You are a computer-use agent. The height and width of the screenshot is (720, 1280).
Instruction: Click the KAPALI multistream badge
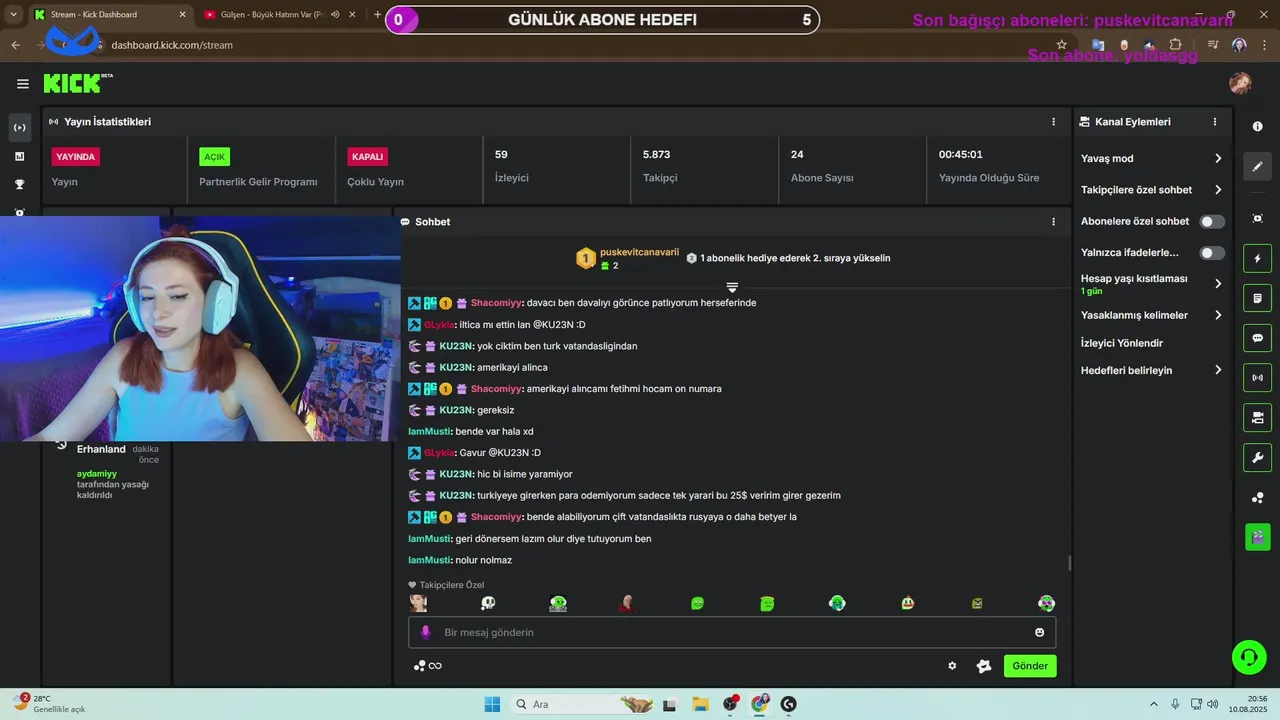click(367, 157)
